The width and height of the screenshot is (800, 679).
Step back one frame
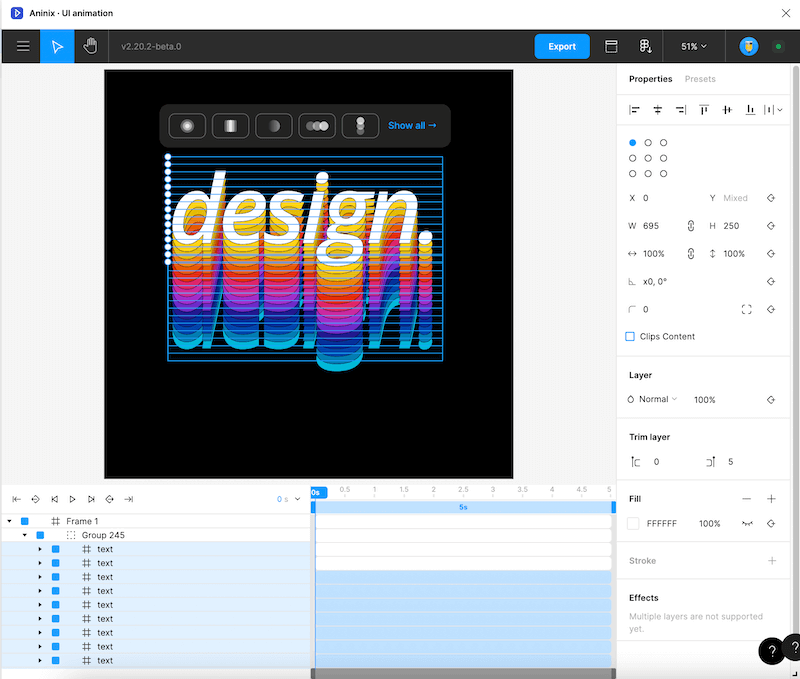(54, 499)
